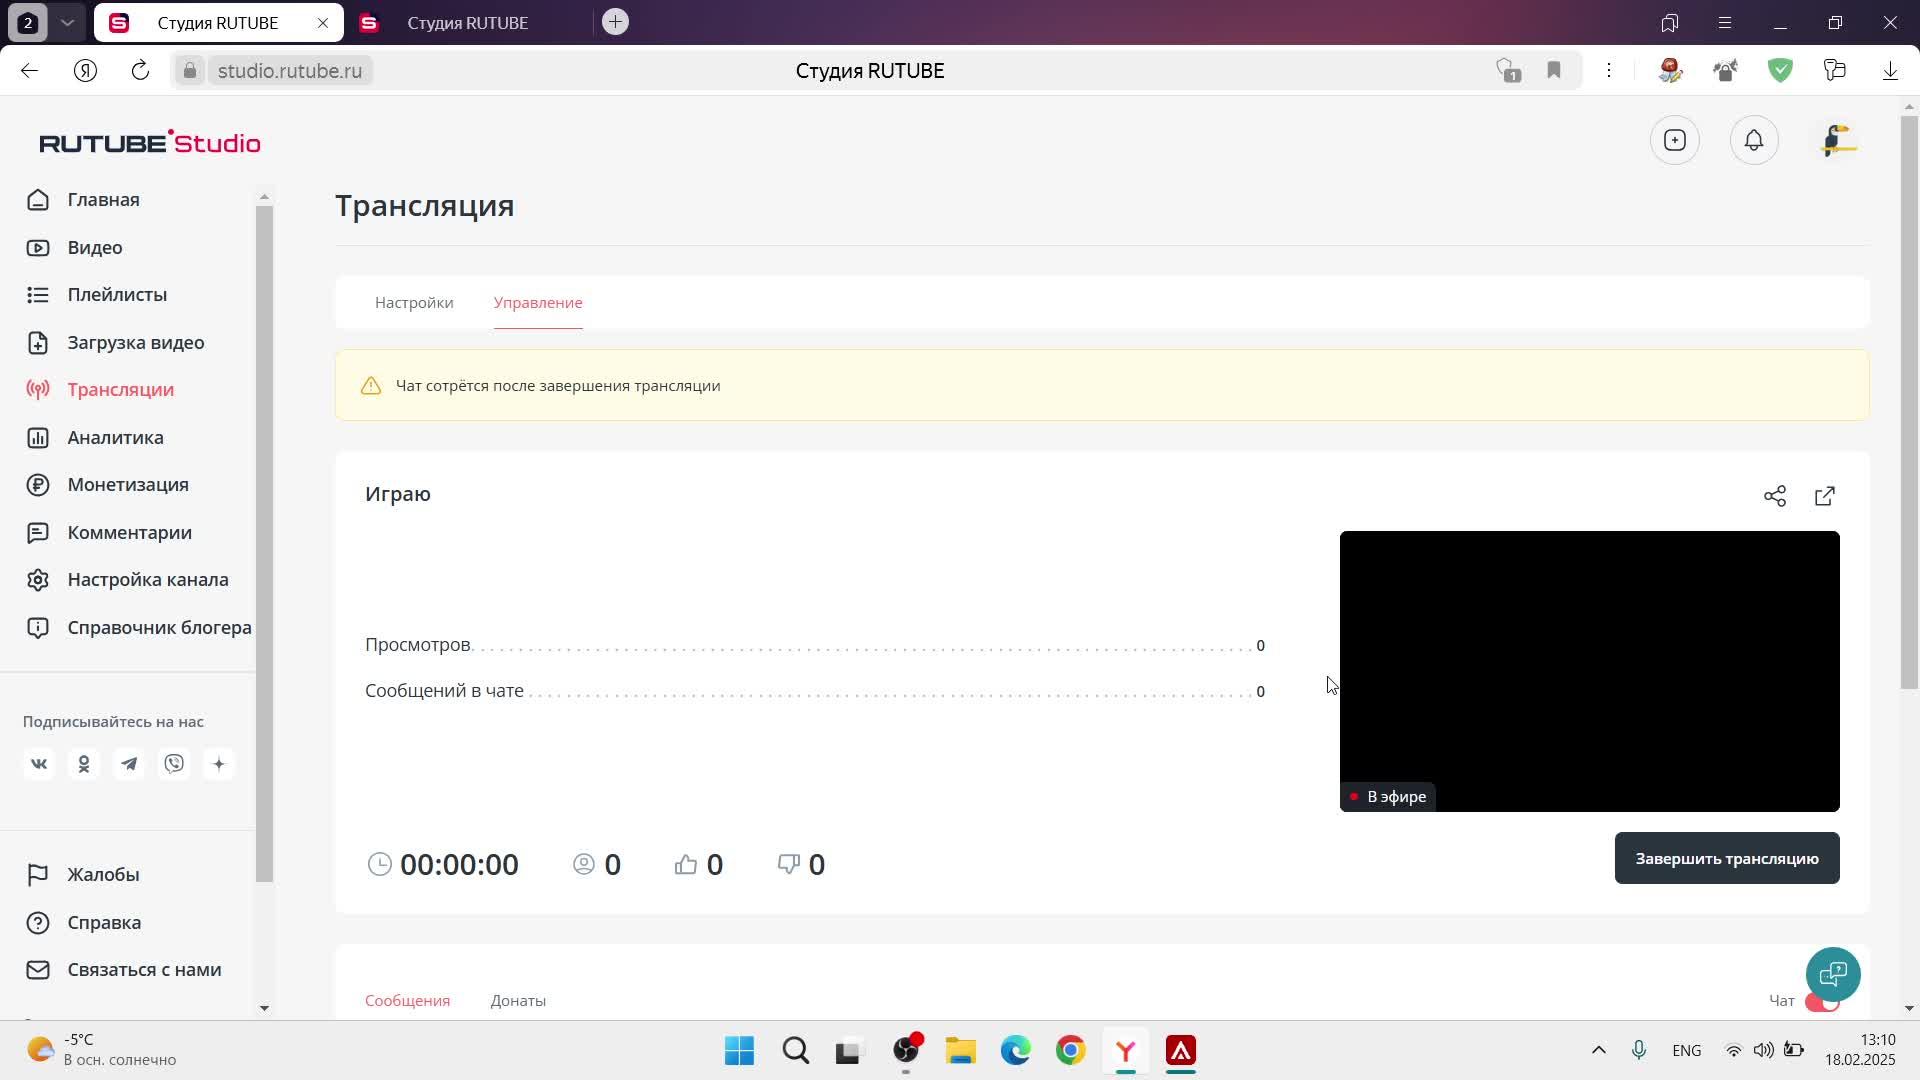
Task: Open browser hamburger menu
Action: point(1725,23)
